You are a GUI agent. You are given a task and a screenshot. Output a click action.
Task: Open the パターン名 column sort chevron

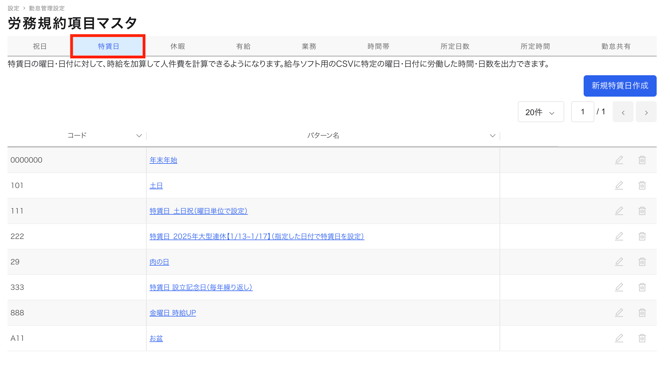[492, 135]
